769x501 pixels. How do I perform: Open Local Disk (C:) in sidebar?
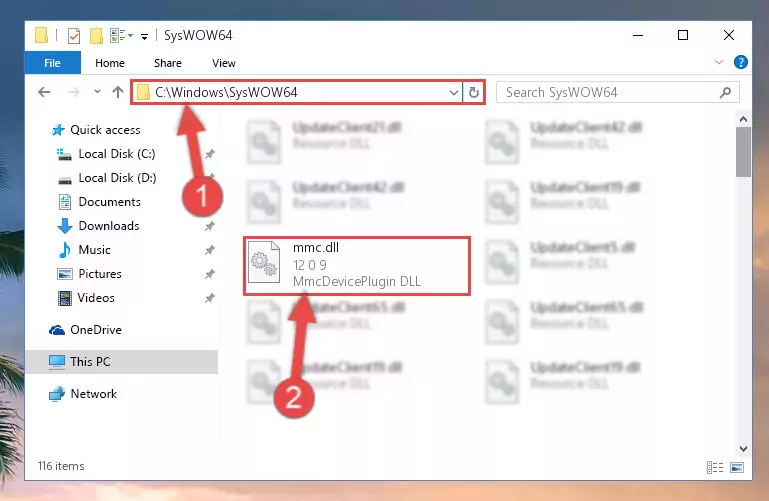tap(117, 154)
